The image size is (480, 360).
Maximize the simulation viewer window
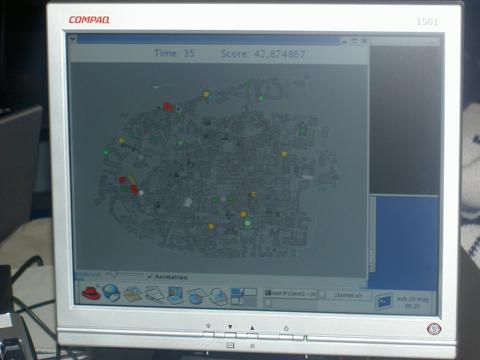pos(354,41)
